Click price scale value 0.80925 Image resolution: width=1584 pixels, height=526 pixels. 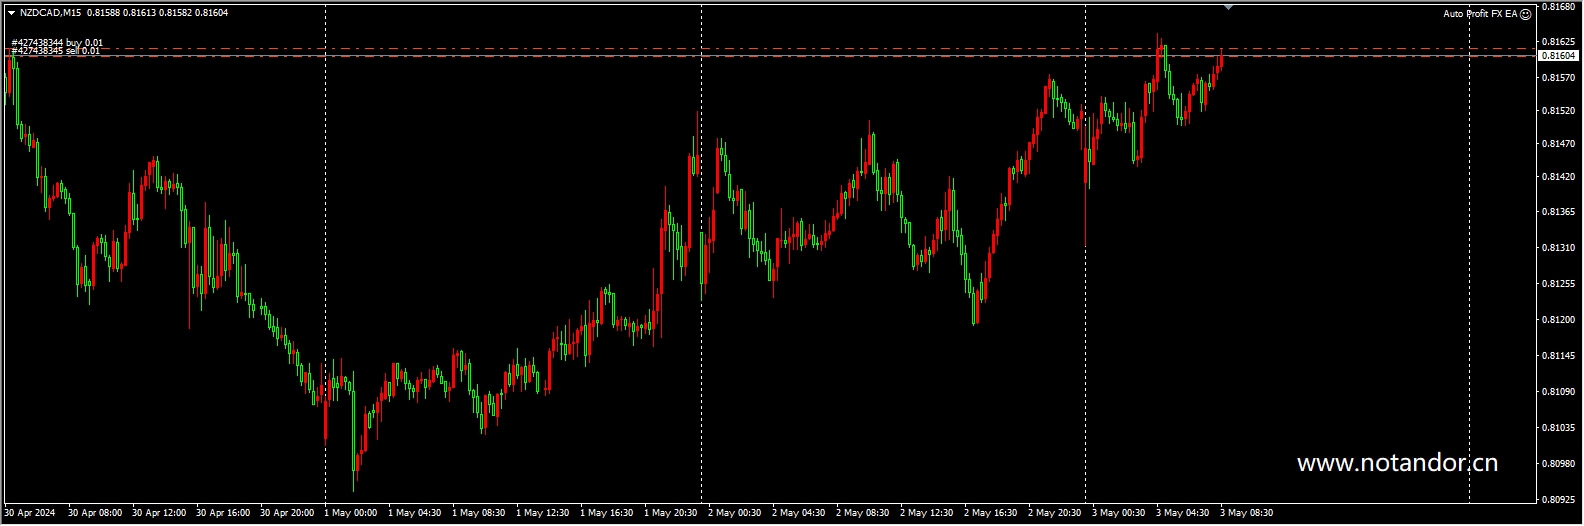(1559, 499)
